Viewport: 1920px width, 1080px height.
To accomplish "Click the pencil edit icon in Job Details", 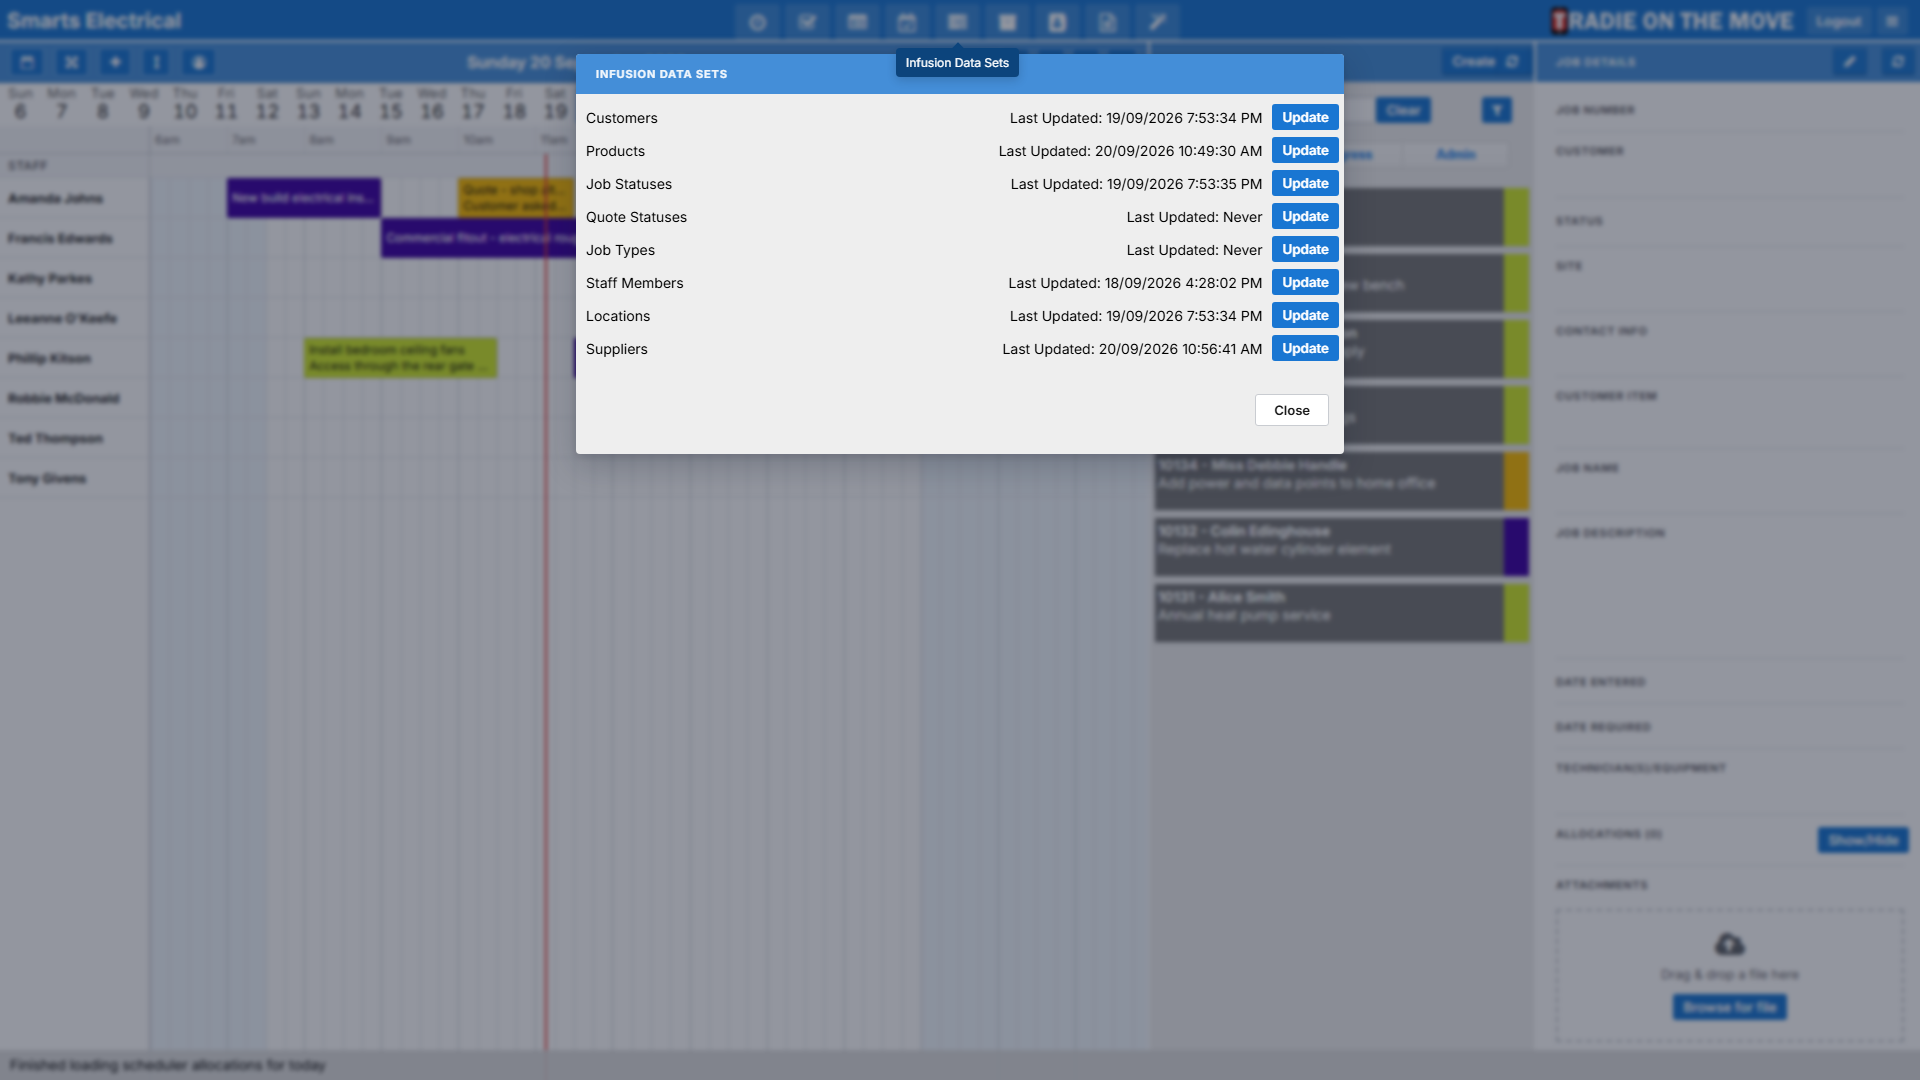I will pos(1849,62).
